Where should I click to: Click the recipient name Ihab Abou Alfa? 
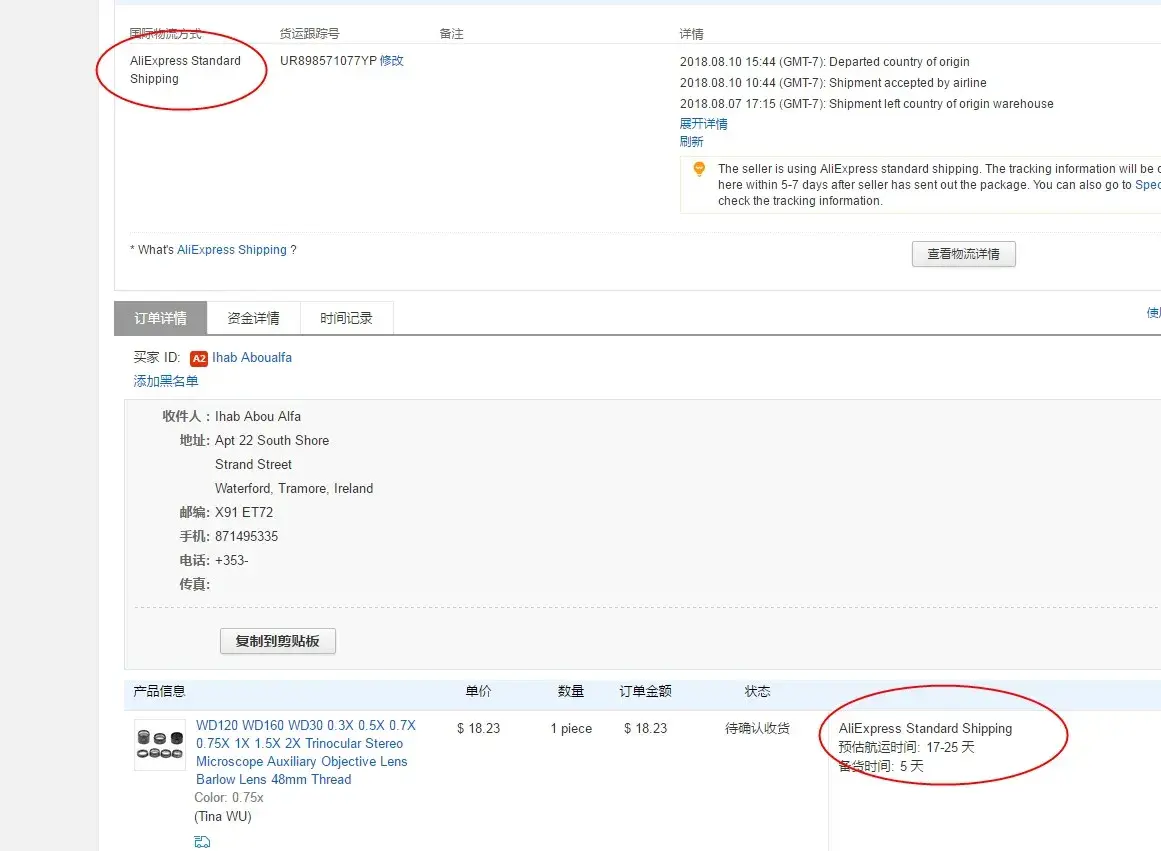pos(258,416)
